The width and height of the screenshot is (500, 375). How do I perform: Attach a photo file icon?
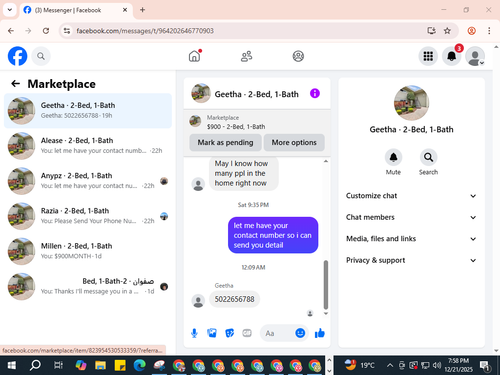pos(212,333)
